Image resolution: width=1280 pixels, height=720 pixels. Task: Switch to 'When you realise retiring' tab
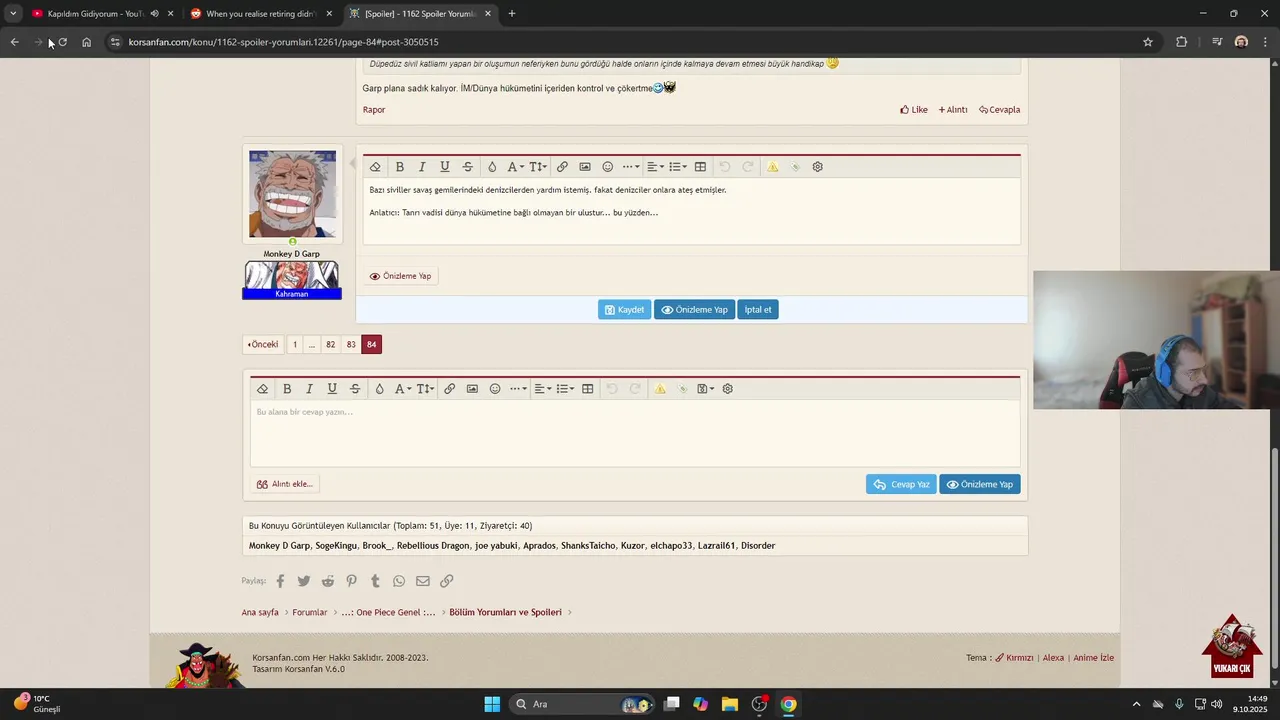pyautogui.click(x=260, y=14)
